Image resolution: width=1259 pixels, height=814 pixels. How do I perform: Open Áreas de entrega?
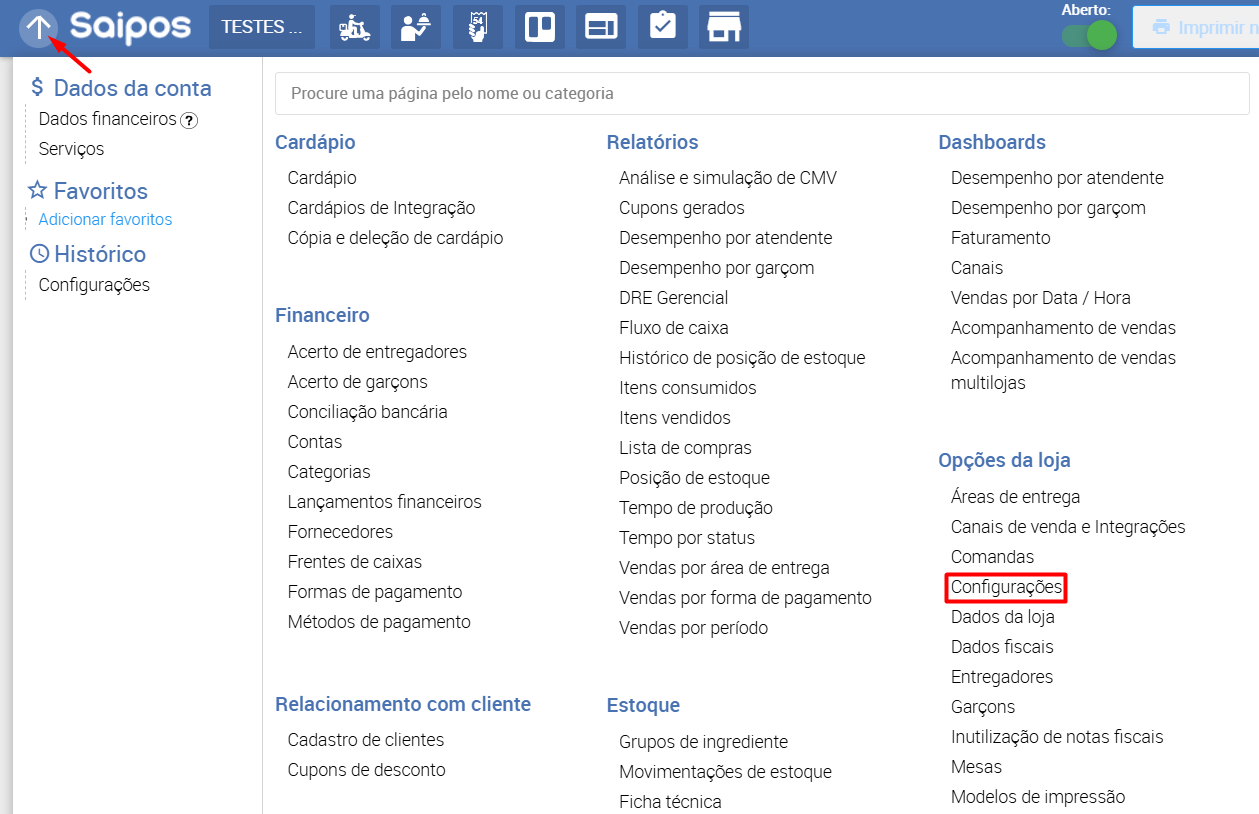pyautogui.click(x=1015, y=497)
